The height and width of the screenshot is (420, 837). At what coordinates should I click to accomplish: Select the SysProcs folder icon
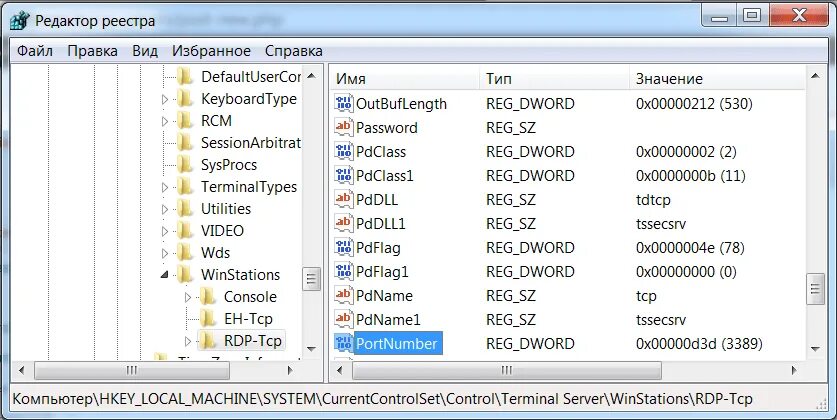tap(185, 164)
